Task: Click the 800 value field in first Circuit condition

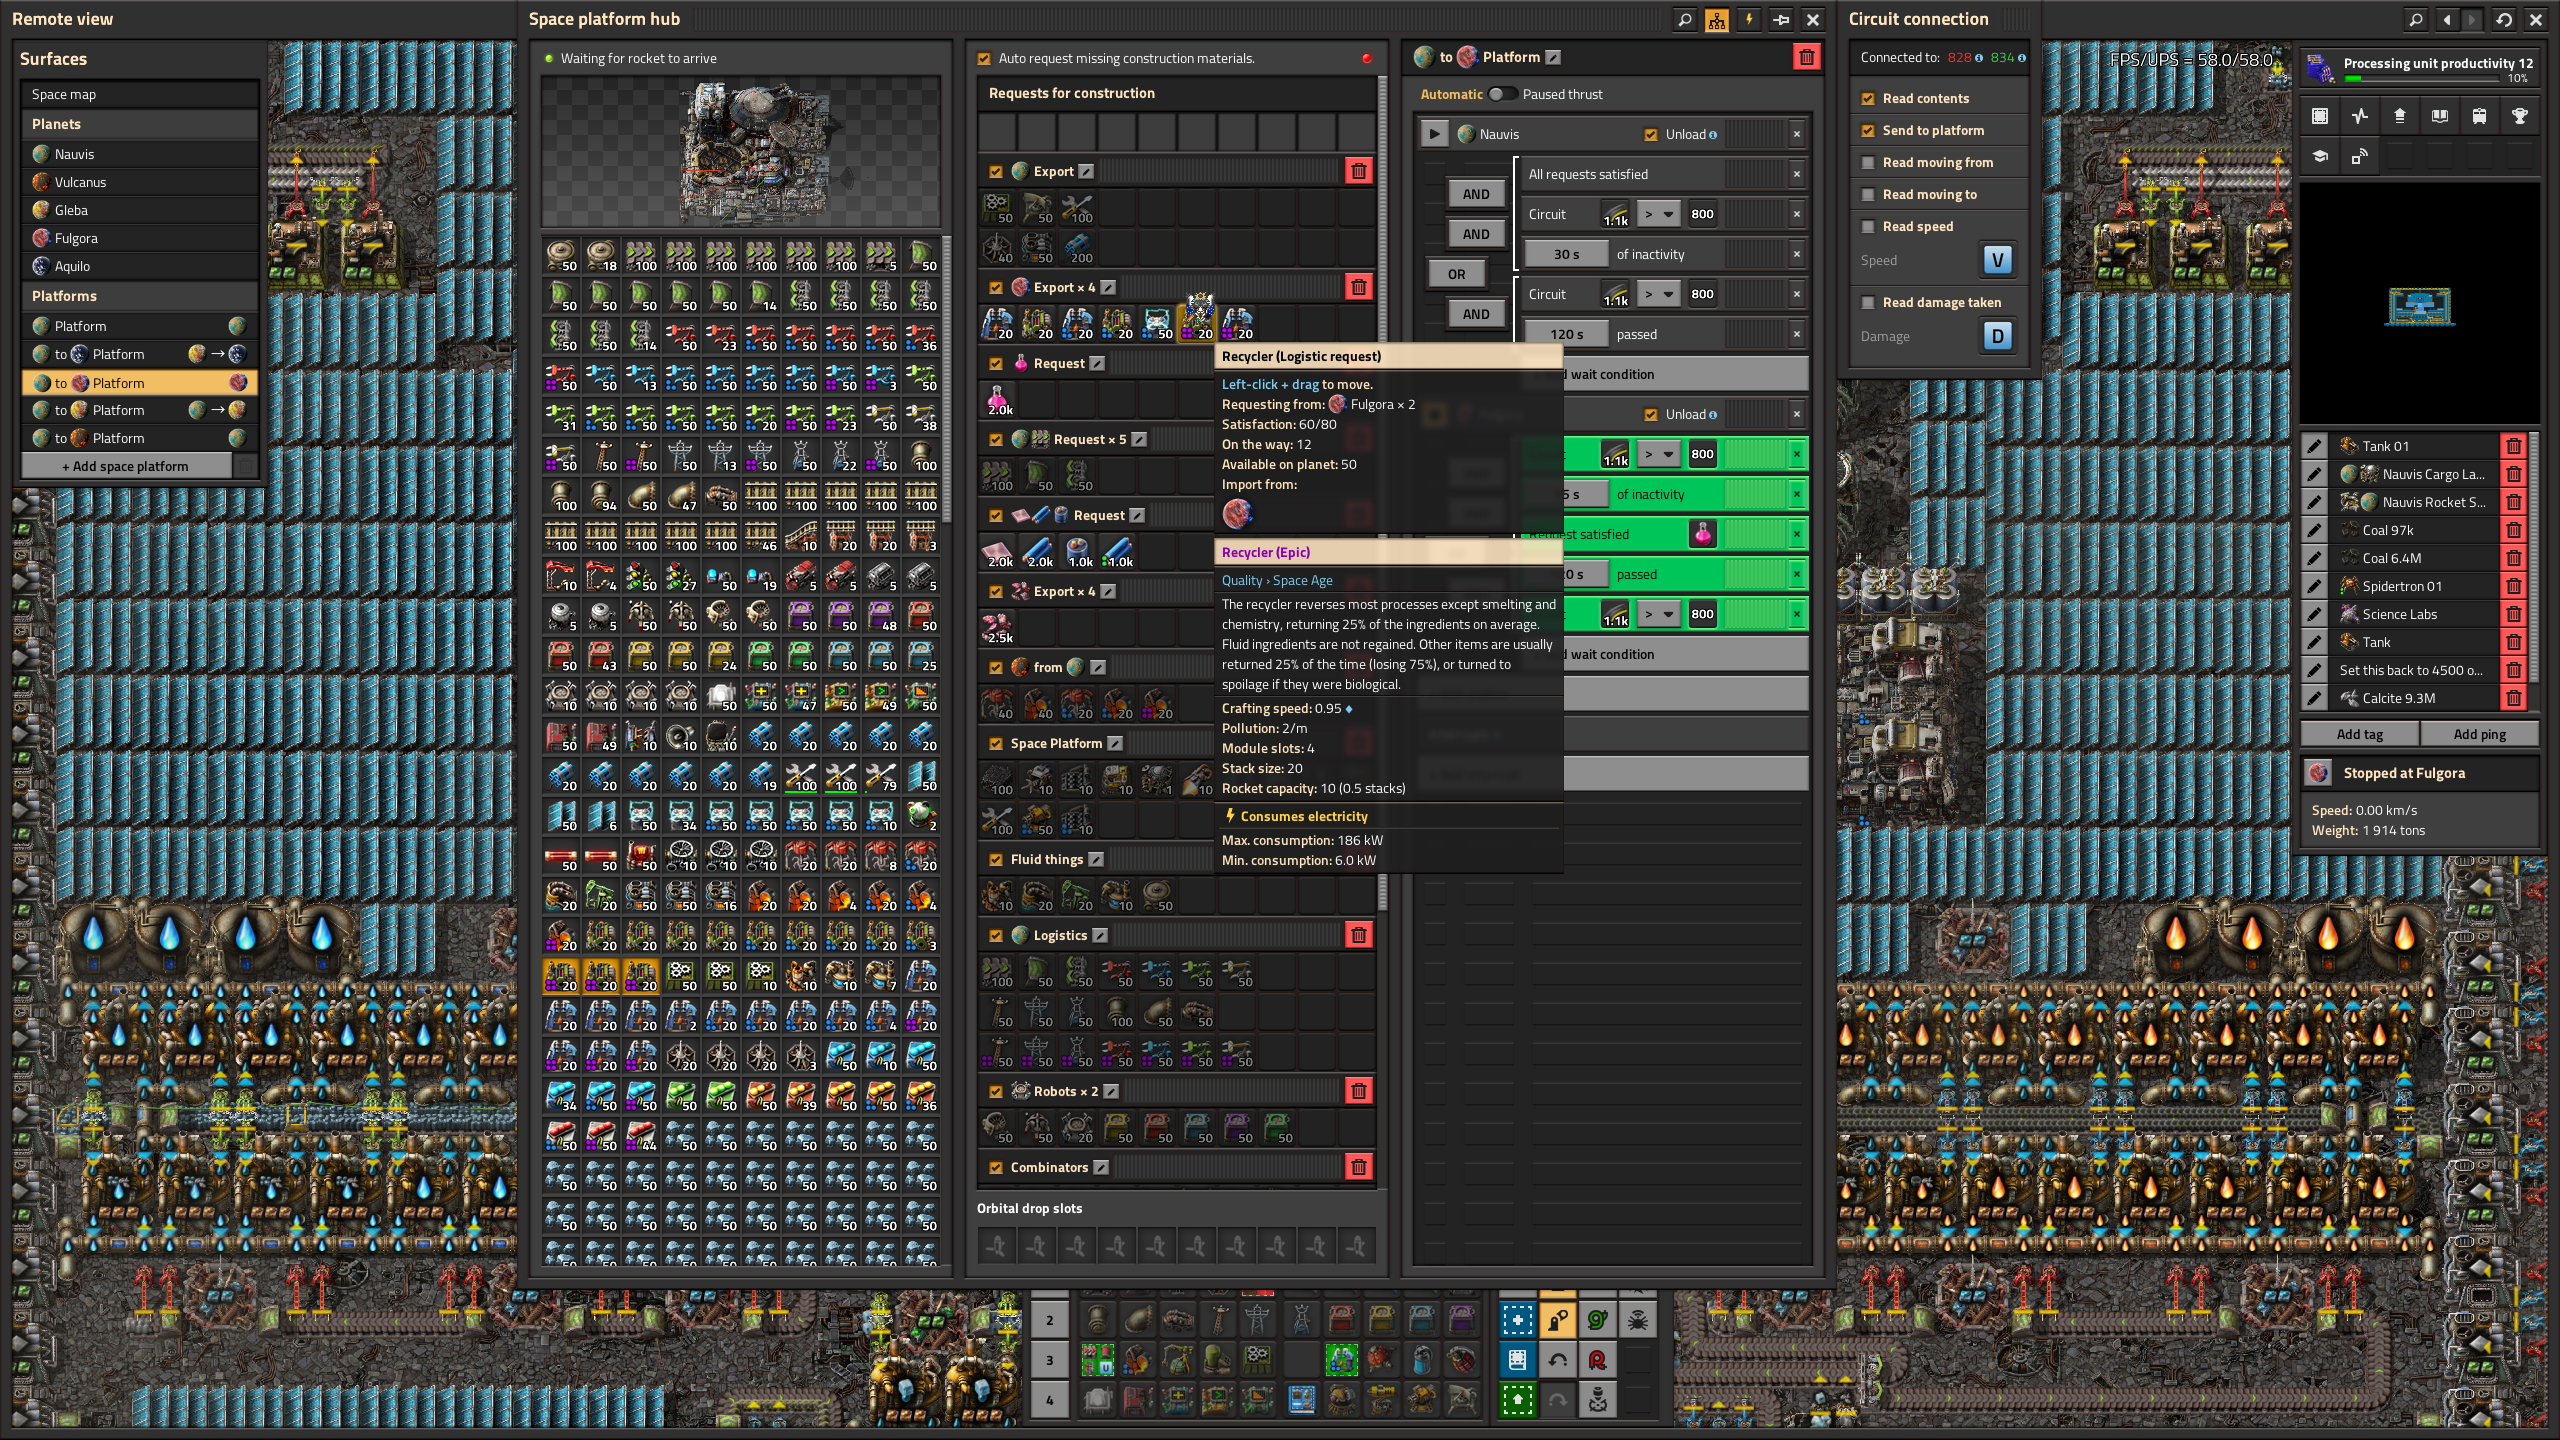Action: pos(1703,214)
